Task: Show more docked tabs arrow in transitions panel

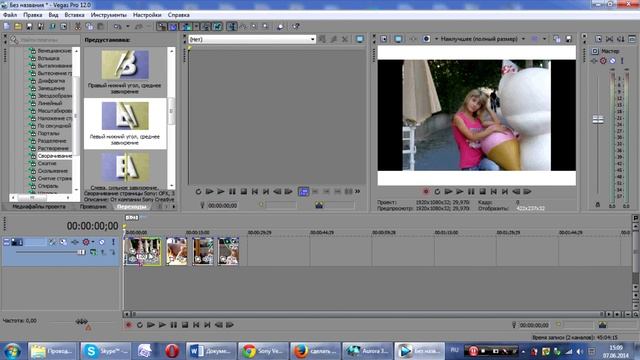Action: click(174, 207)
